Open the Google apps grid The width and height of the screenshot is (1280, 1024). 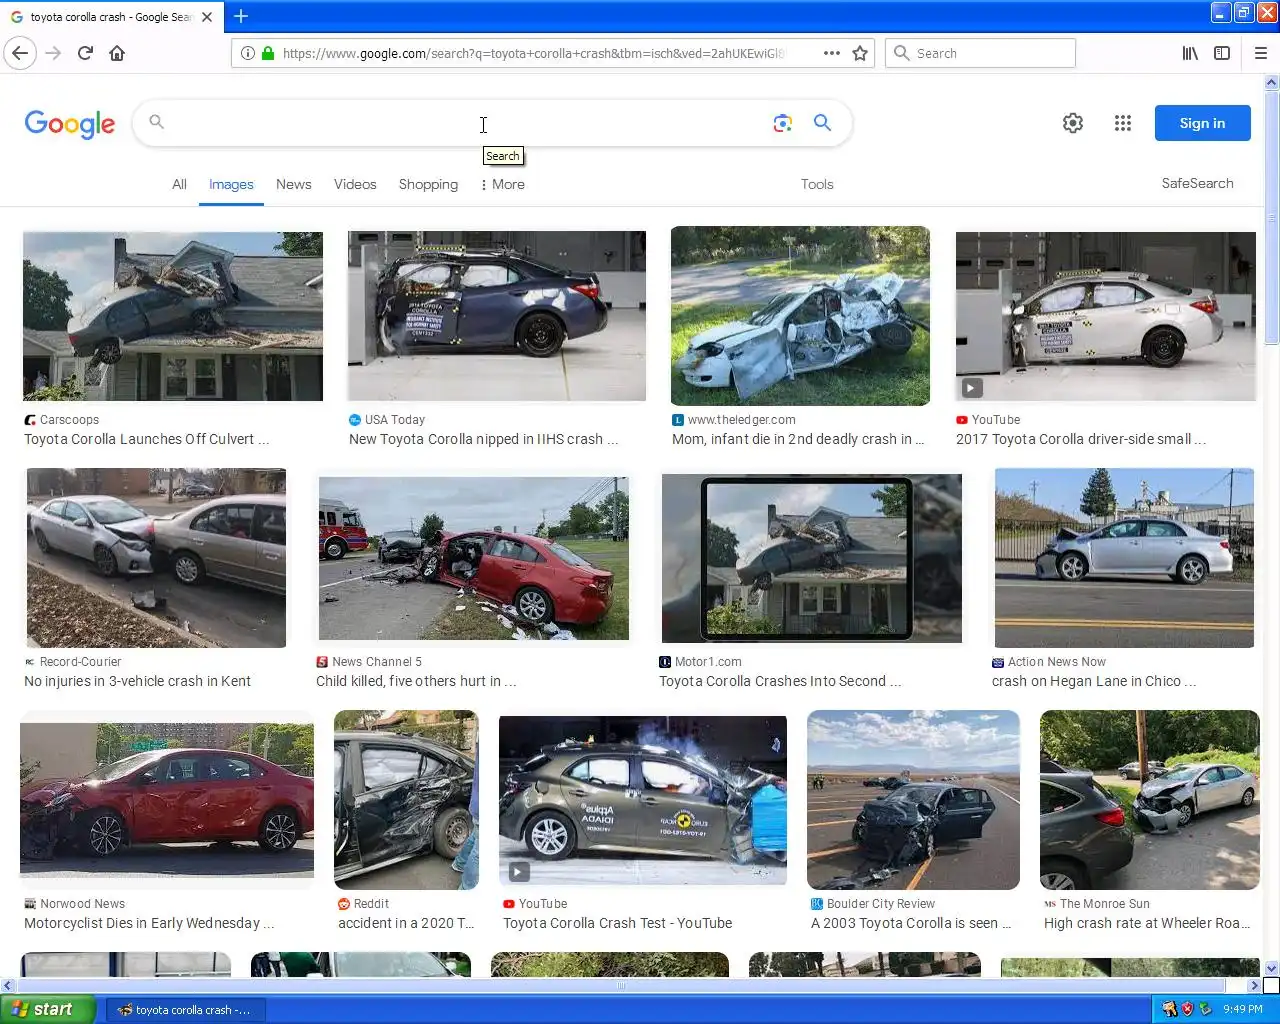tap(1123, 123)
